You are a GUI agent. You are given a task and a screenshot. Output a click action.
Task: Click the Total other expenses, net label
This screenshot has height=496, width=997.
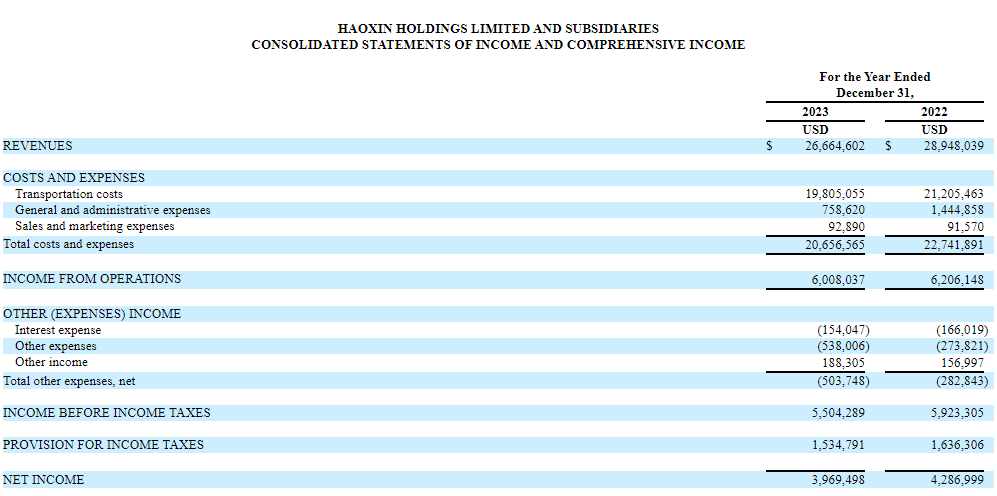click(x=69, y=381)
